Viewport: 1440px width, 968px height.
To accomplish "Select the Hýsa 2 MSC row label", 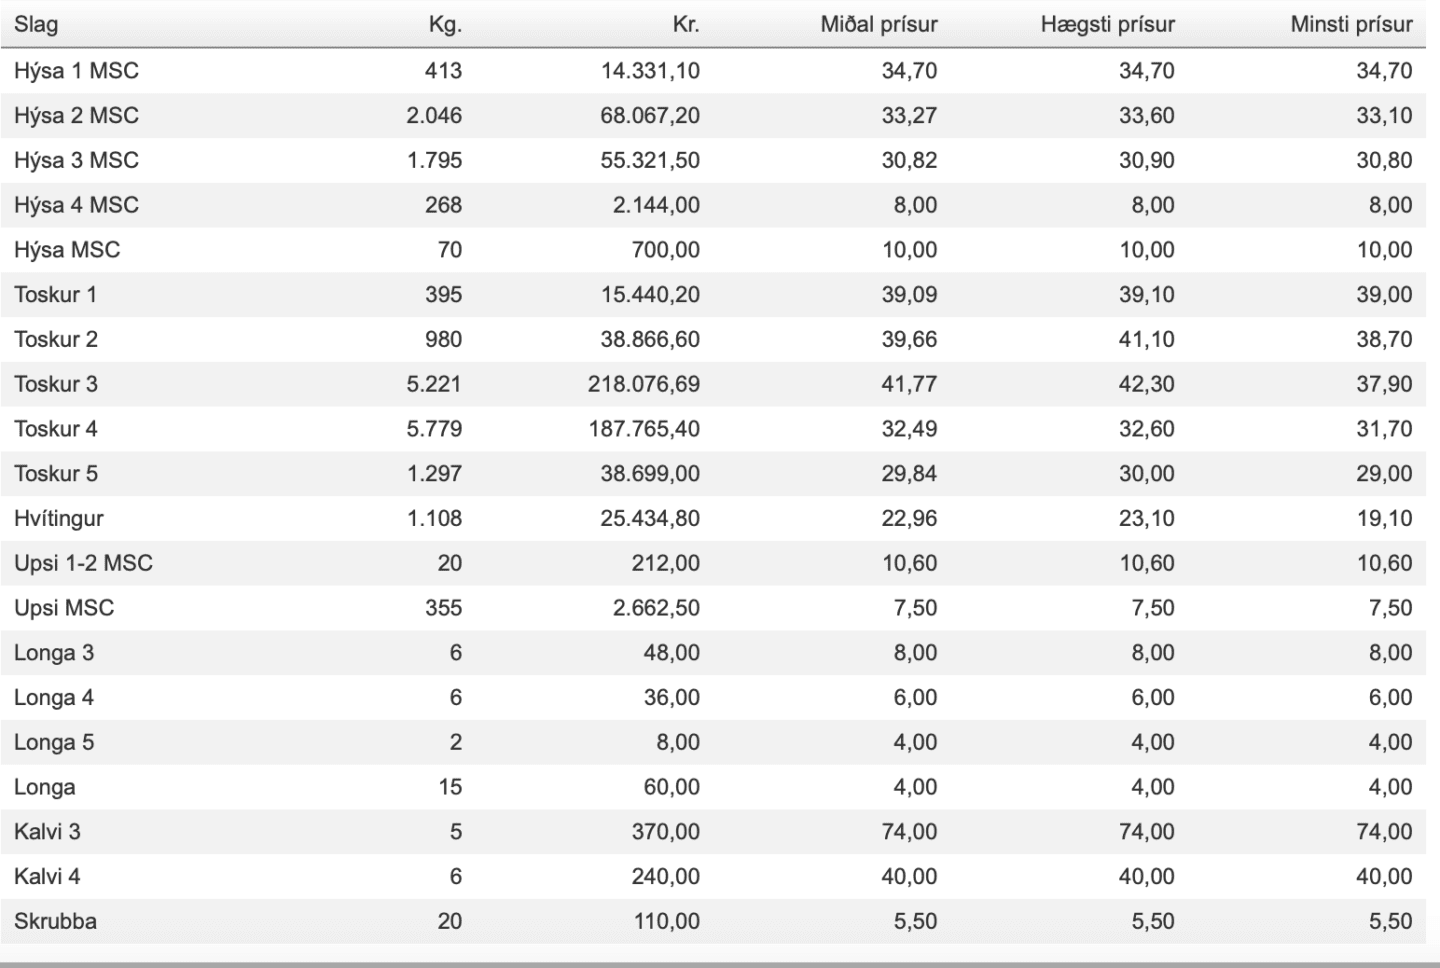I will tap(76, 116).
